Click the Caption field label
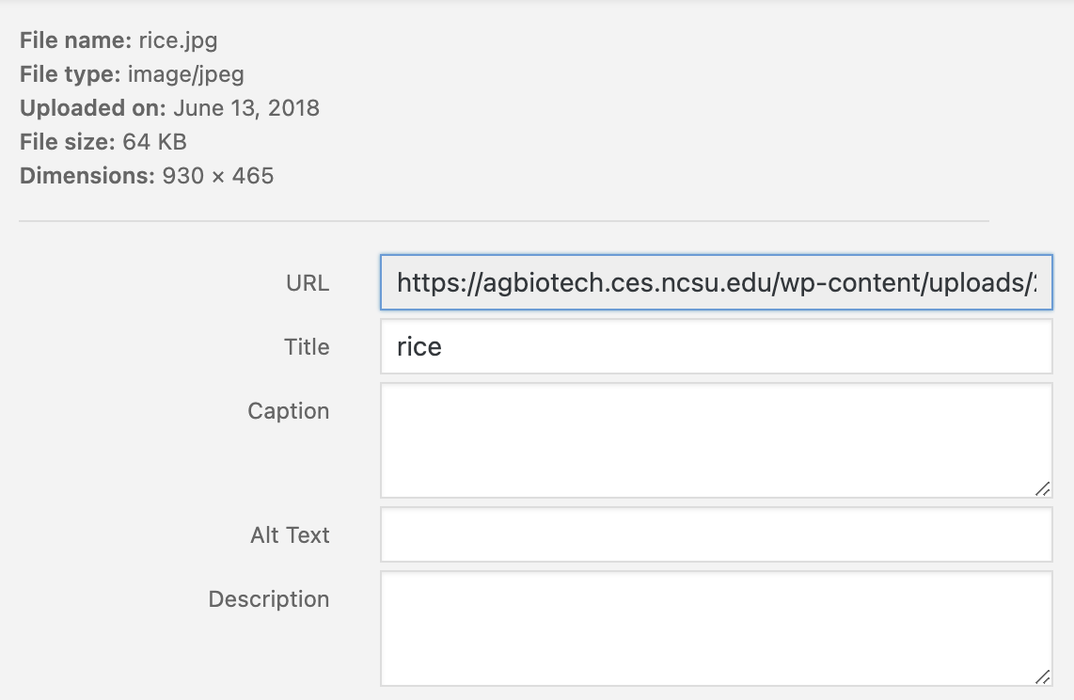The width and height of the screenshot is (1074, 700). click(289, 411)
